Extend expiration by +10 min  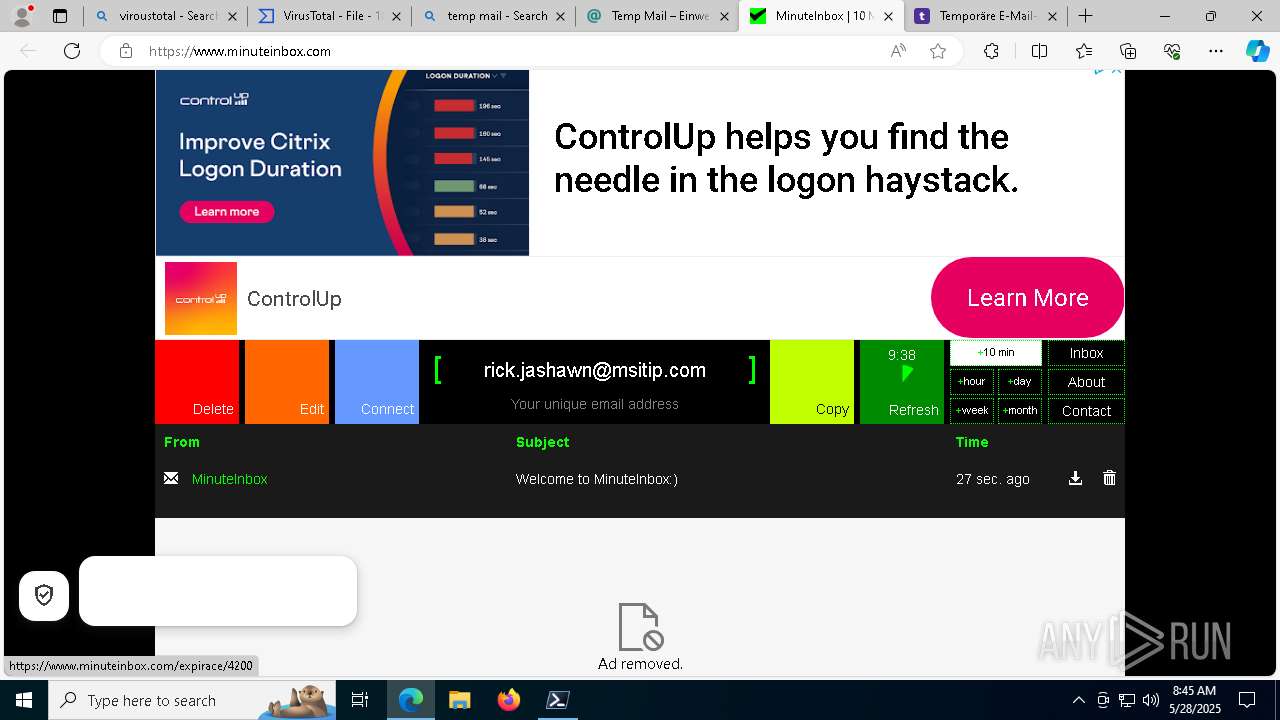[996, 353]
